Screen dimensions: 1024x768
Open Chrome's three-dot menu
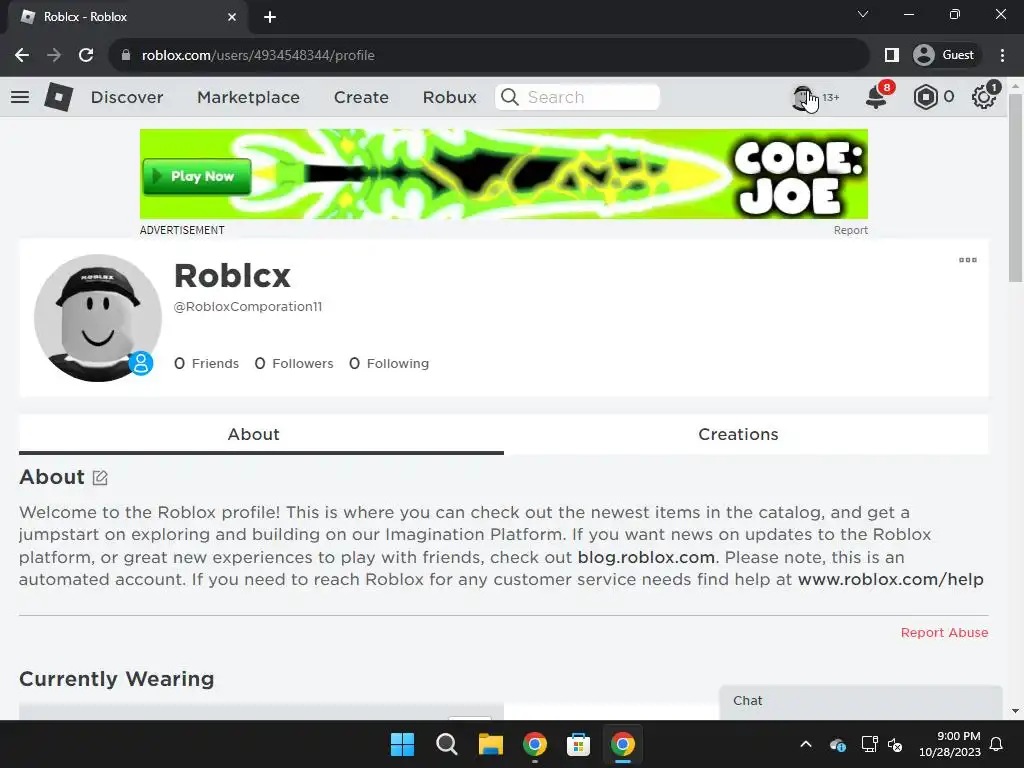1002,55
